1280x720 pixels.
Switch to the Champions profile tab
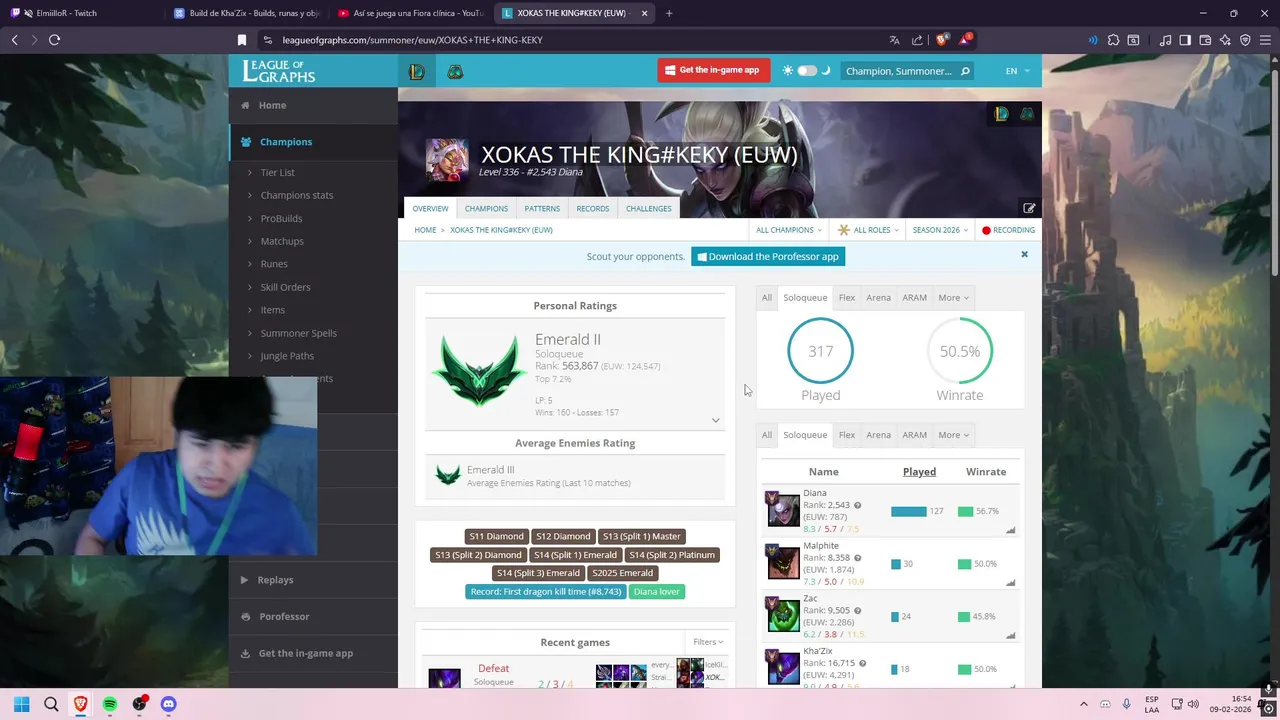486,208
